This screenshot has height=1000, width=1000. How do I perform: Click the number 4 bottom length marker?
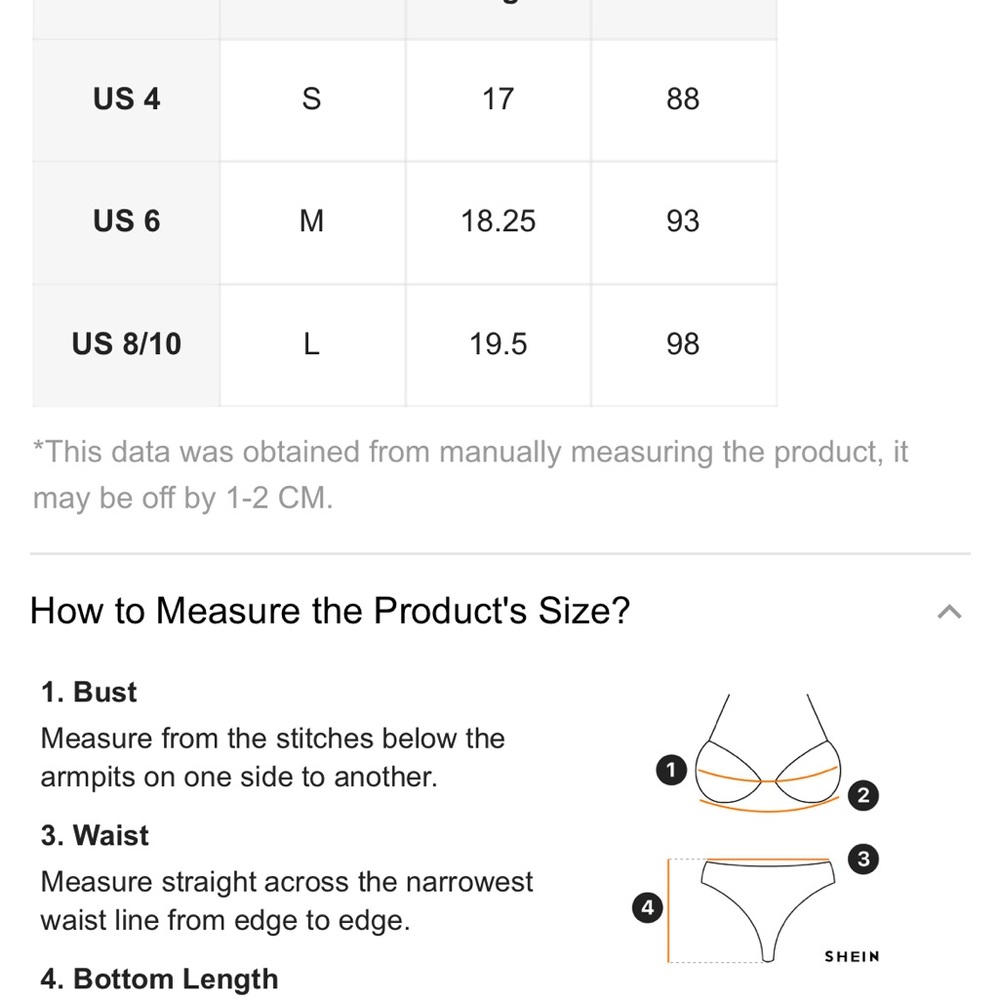647,907
